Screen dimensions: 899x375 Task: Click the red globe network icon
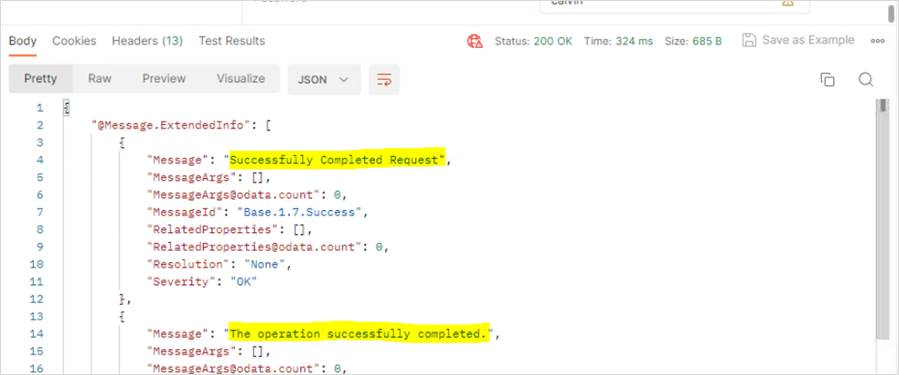coord(475,41)
